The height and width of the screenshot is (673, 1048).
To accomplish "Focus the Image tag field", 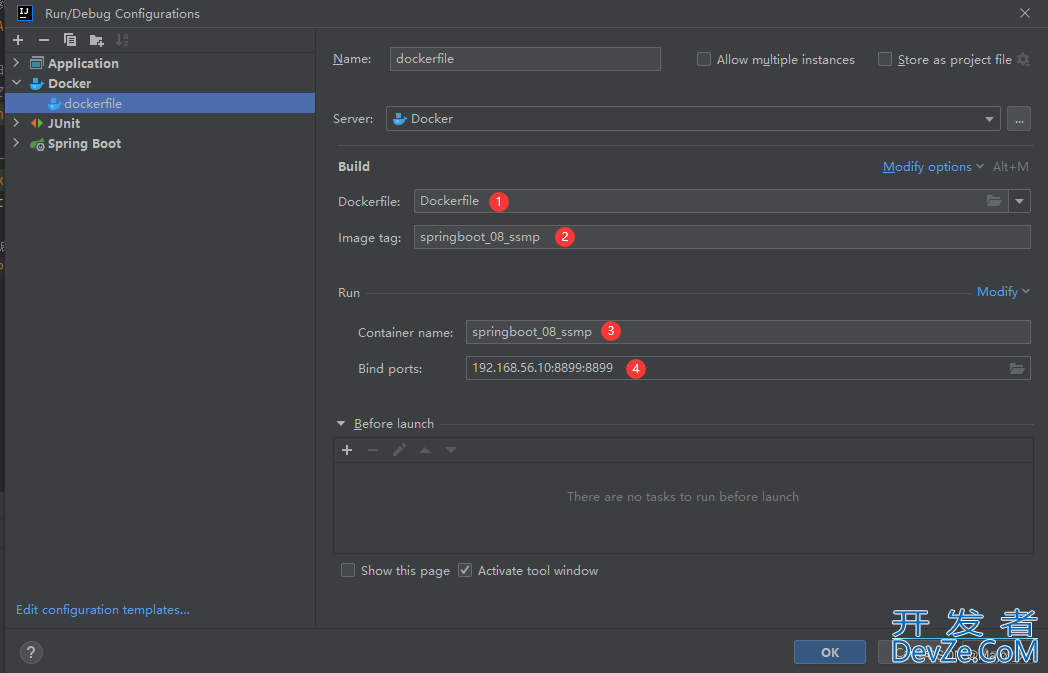I will click(x=722, y=237).
